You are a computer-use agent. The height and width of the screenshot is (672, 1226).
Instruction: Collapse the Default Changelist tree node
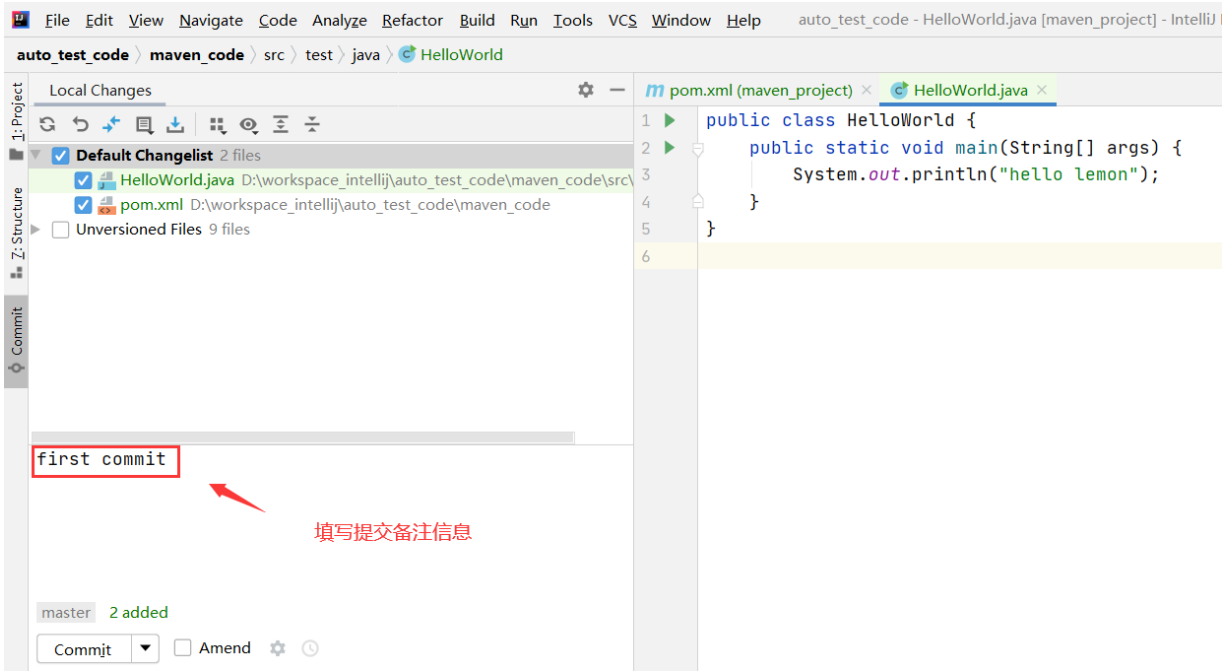click(37, 156)
